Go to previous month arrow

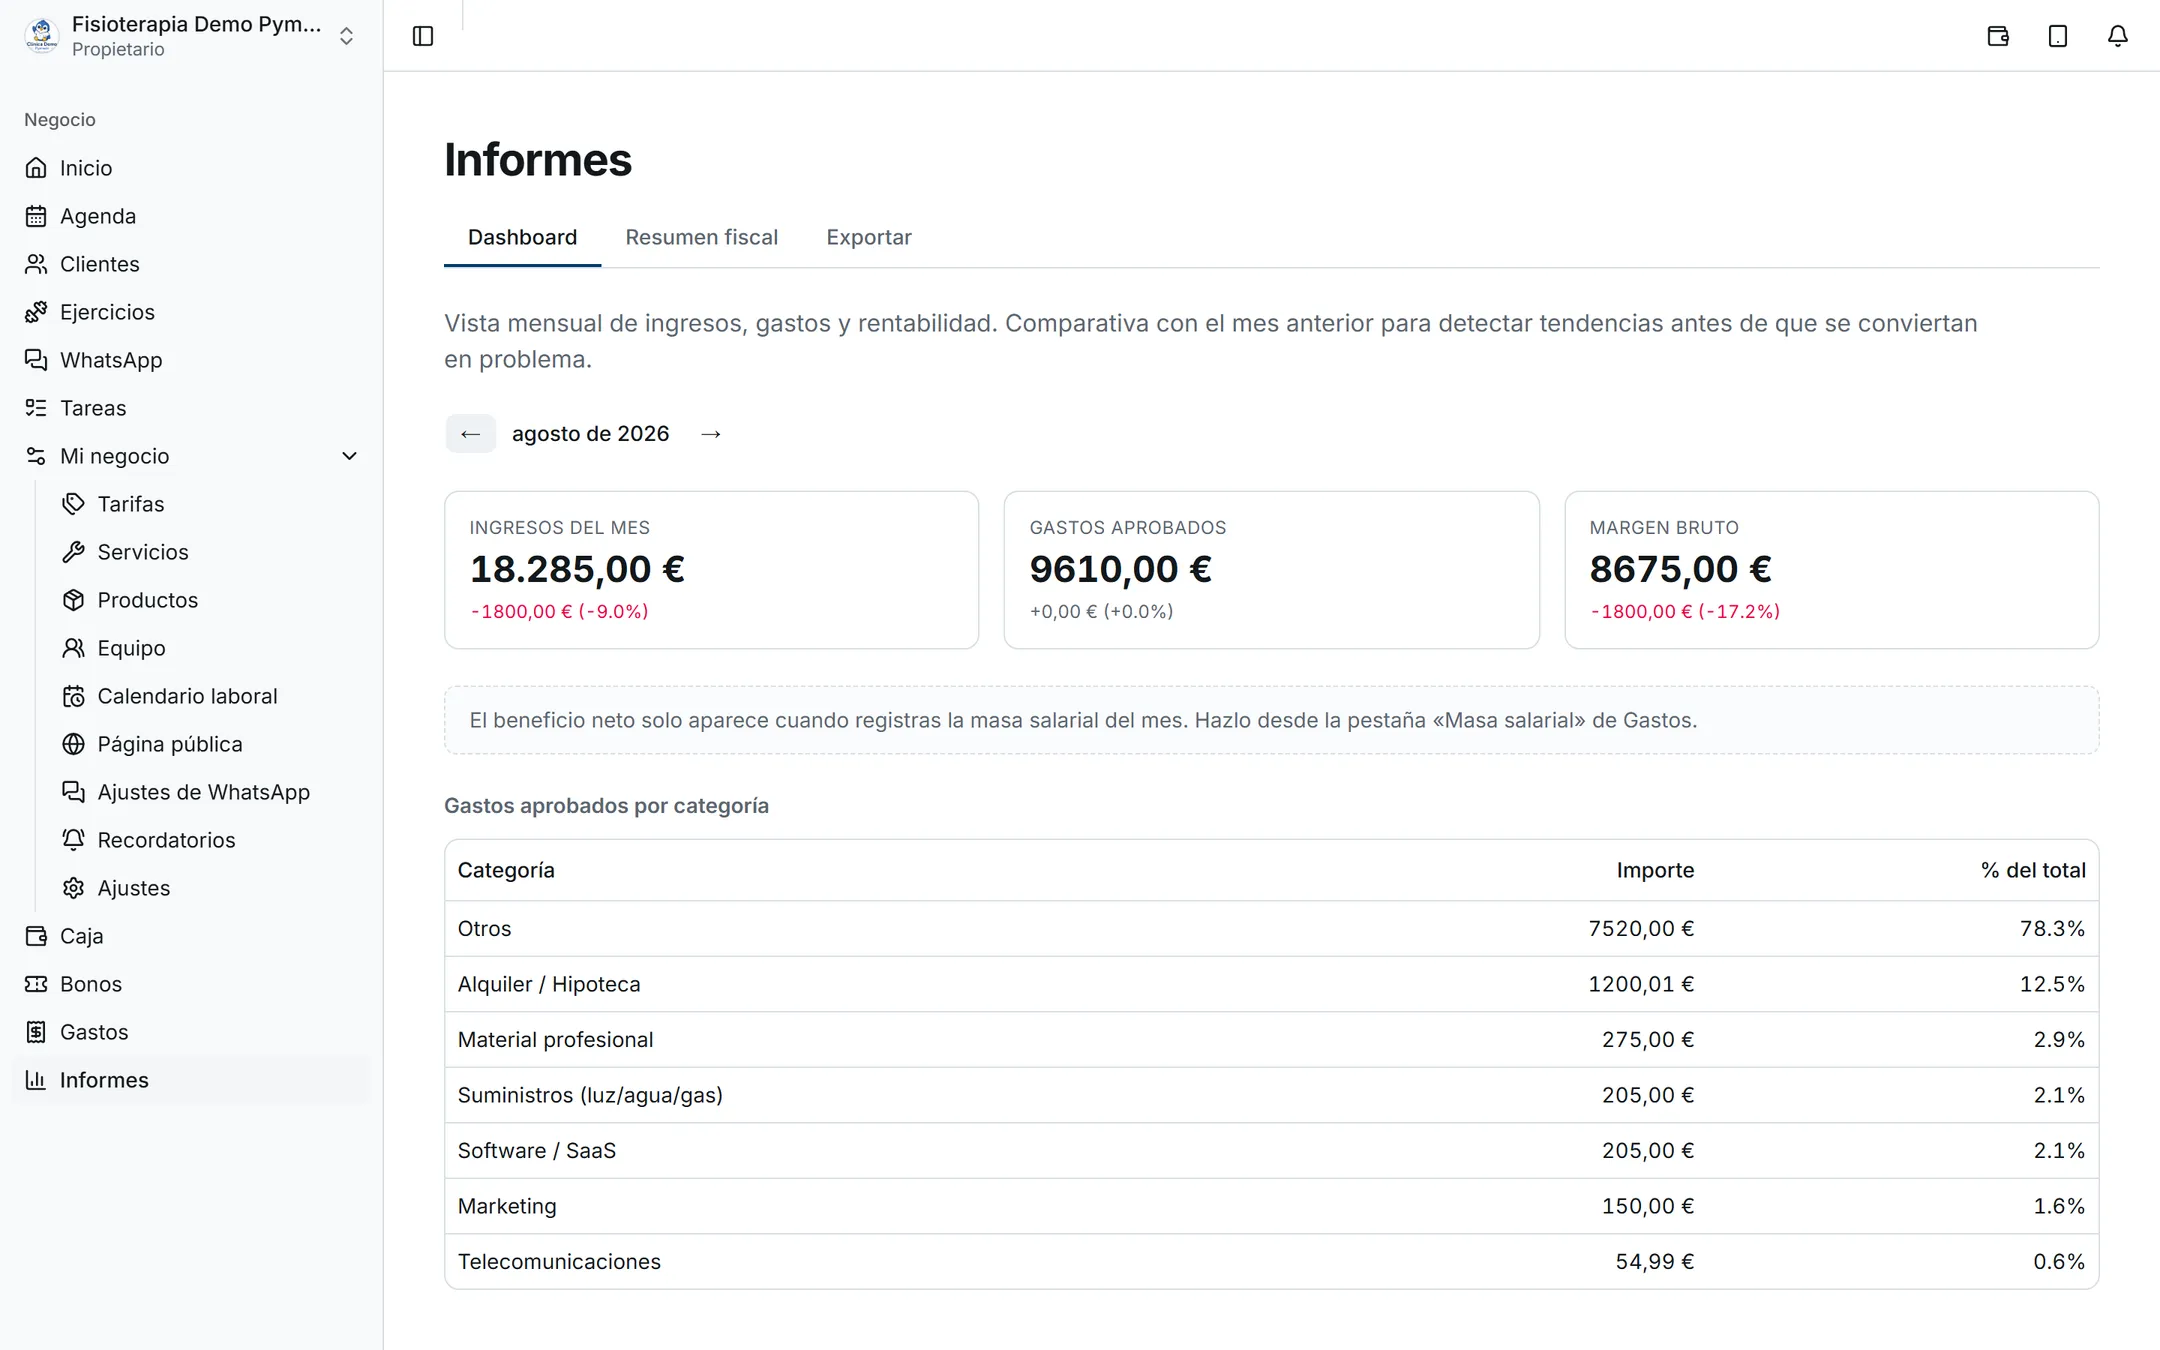pos(470,434)
